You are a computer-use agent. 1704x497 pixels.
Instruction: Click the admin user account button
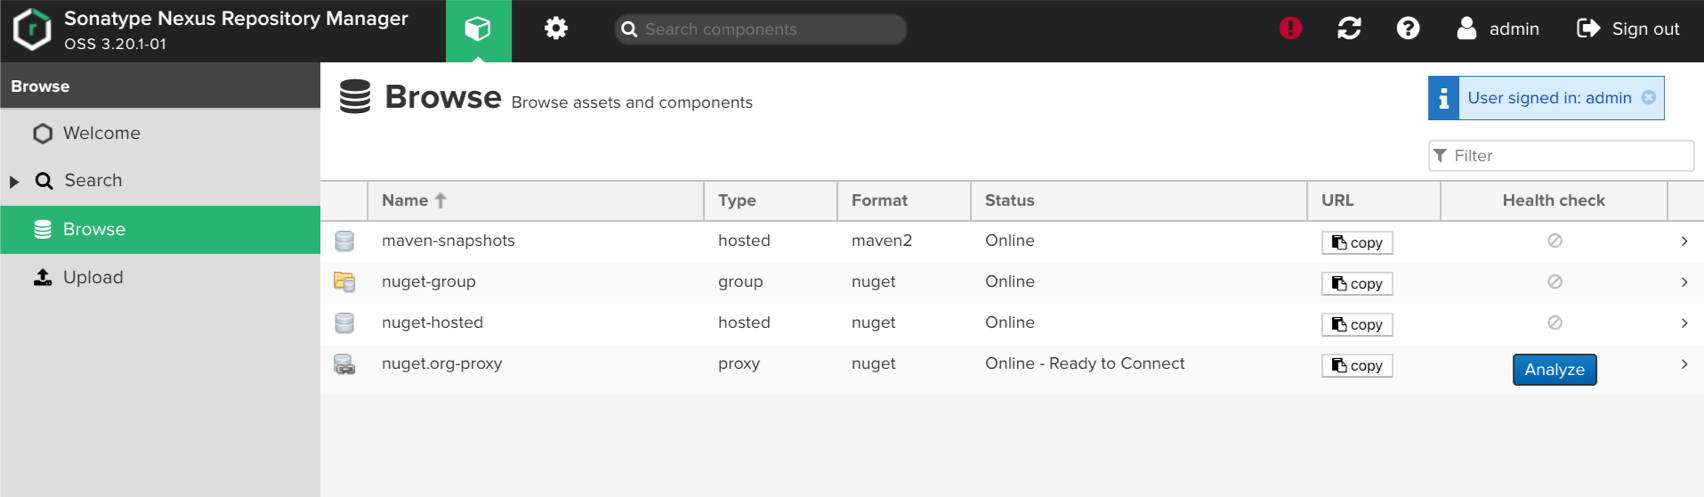click(x=1498, y=29)
